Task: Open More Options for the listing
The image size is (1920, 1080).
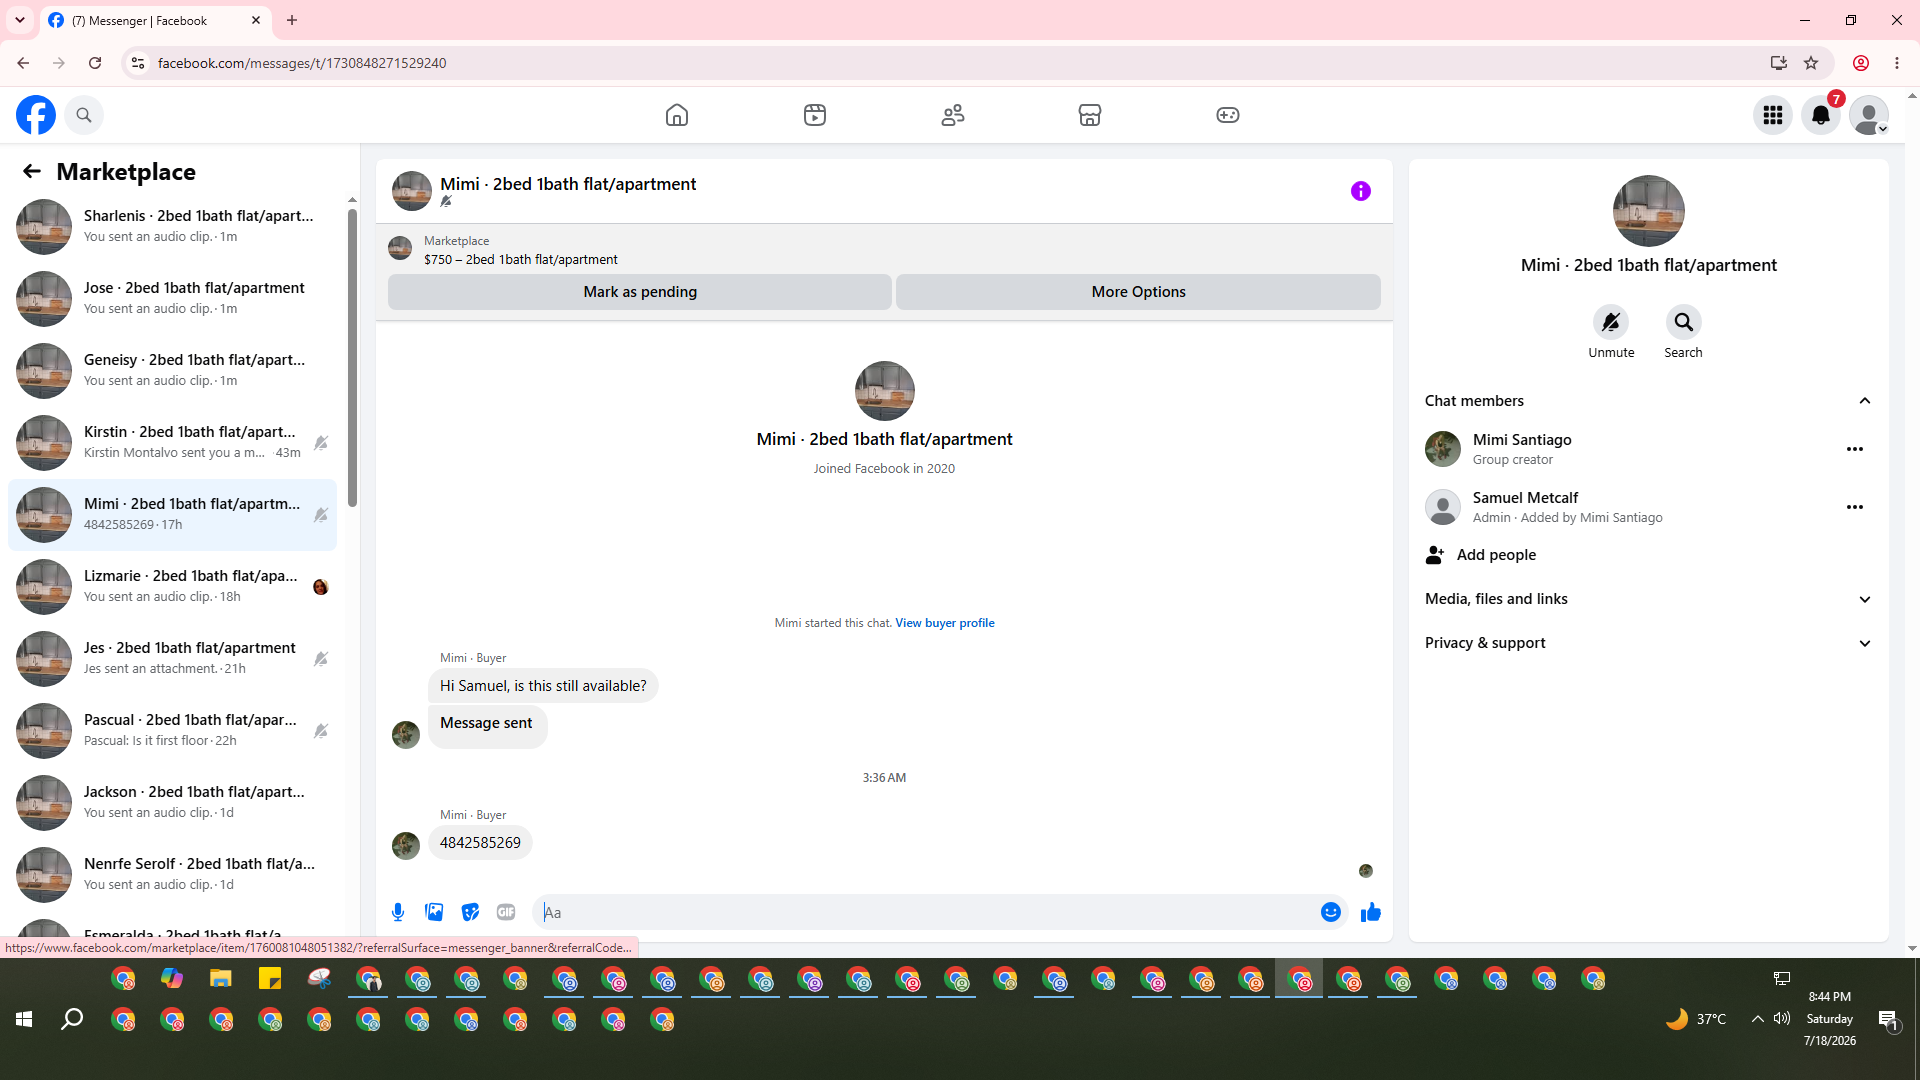Action: [x=1138, y=292]
